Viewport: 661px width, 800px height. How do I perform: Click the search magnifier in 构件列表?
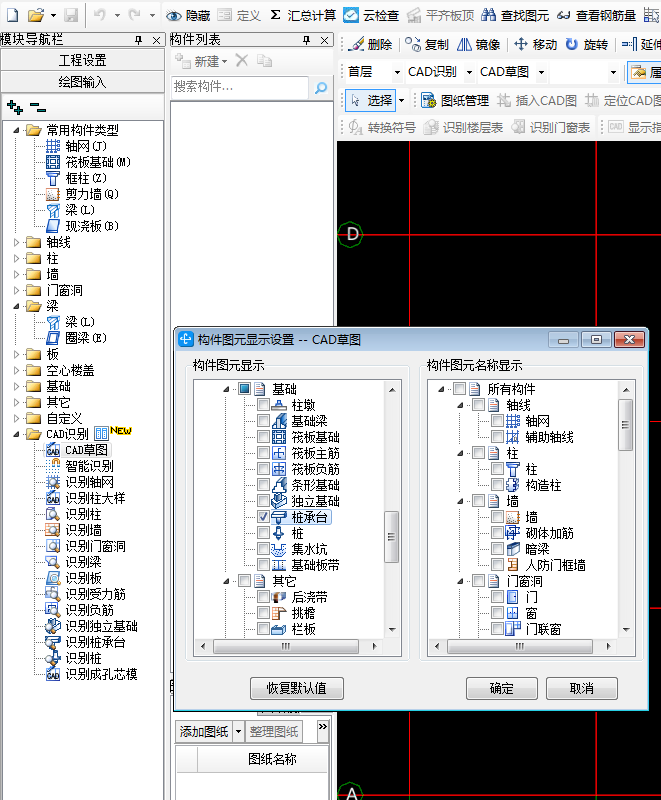pos(321,88)
